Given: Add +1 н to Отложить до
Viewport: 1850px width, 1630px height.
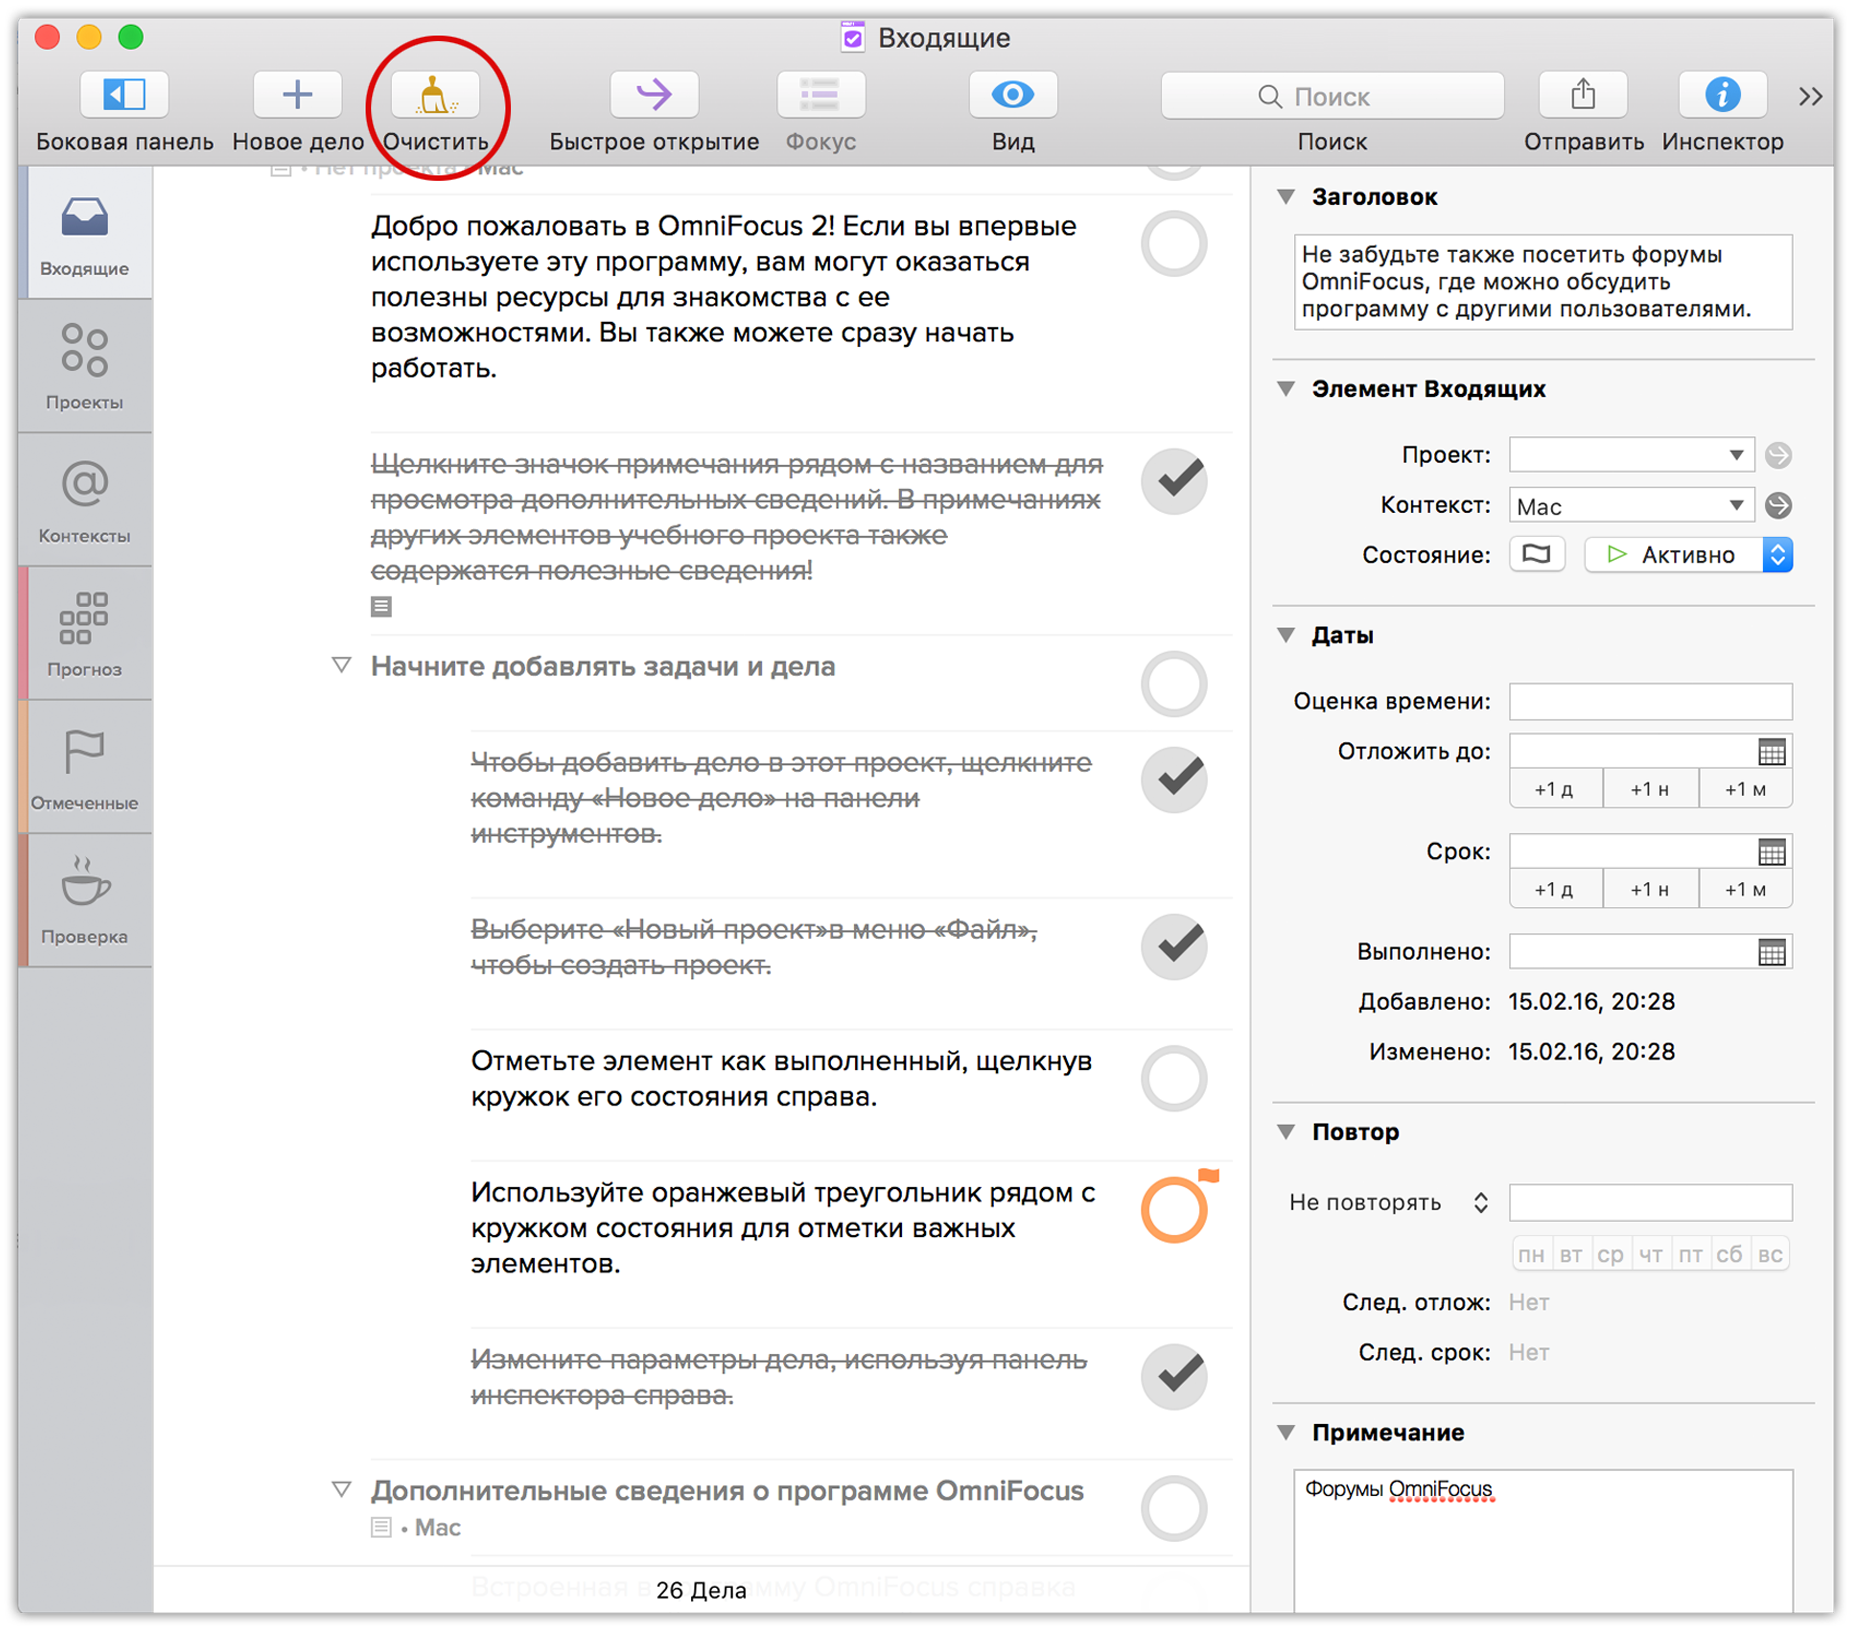Looking at the screenshot, I should pyautogui.click(x=1650, y=789).
